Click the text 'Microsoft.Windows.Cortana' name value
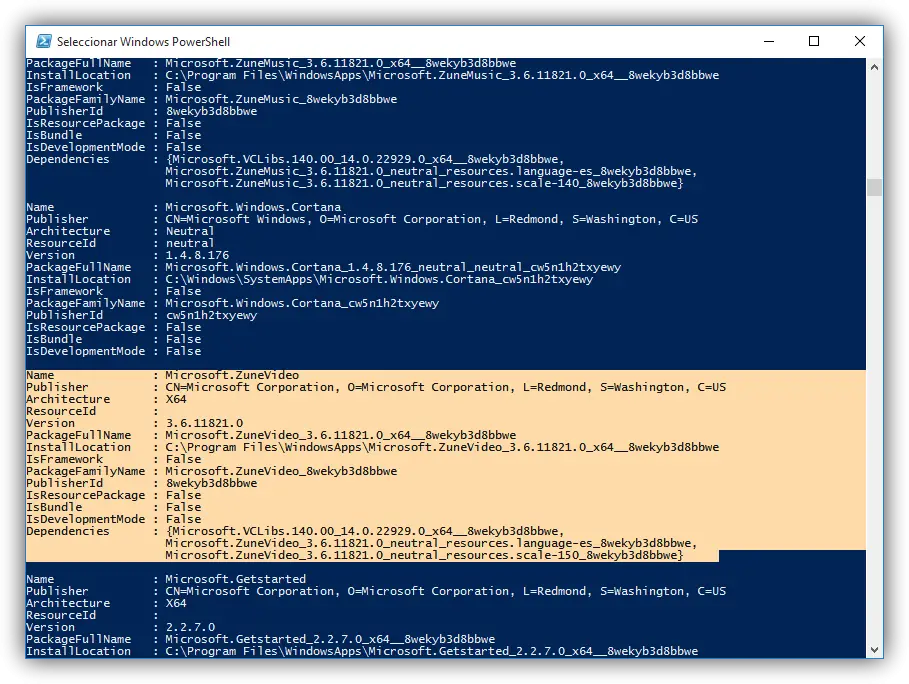This screenshot has height=684, width=909. pyautogui.click(x=253, y=207)
